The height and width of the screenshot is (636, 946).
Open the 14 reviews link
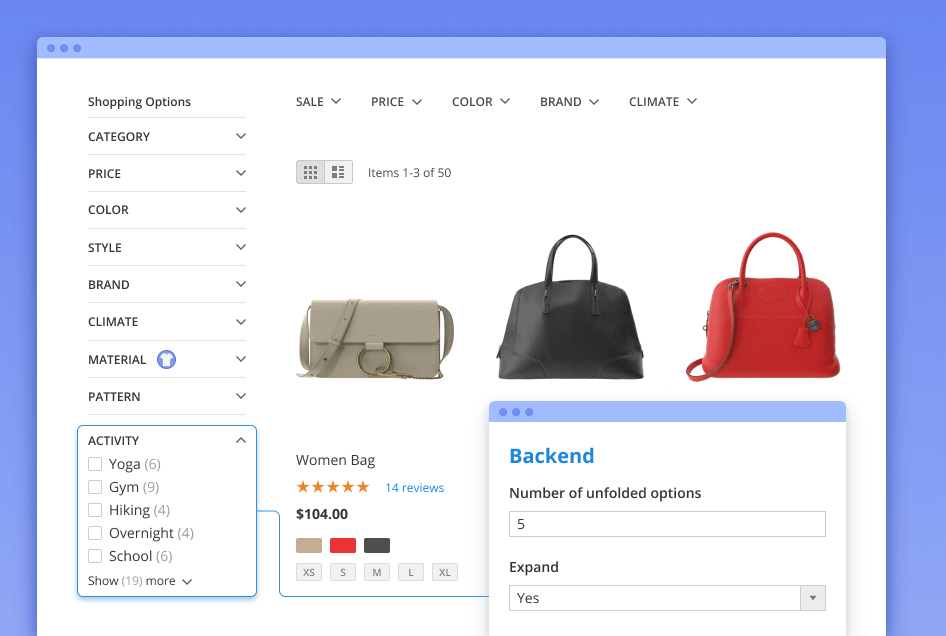pos(414,488)
